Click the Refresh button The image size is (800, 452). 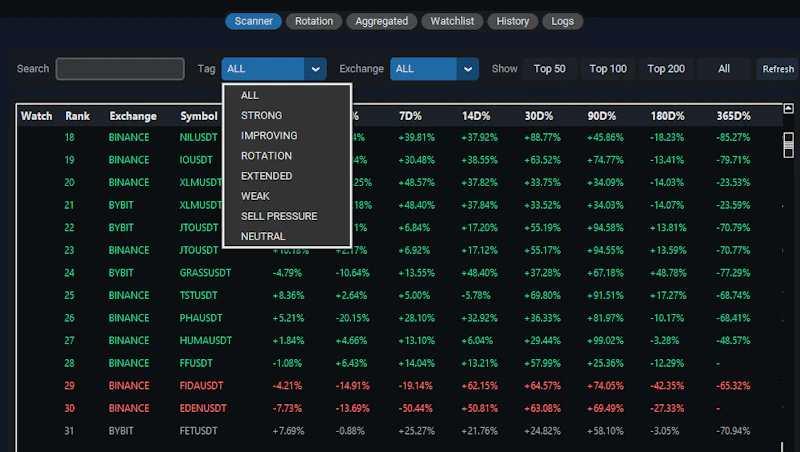point(778,69)
